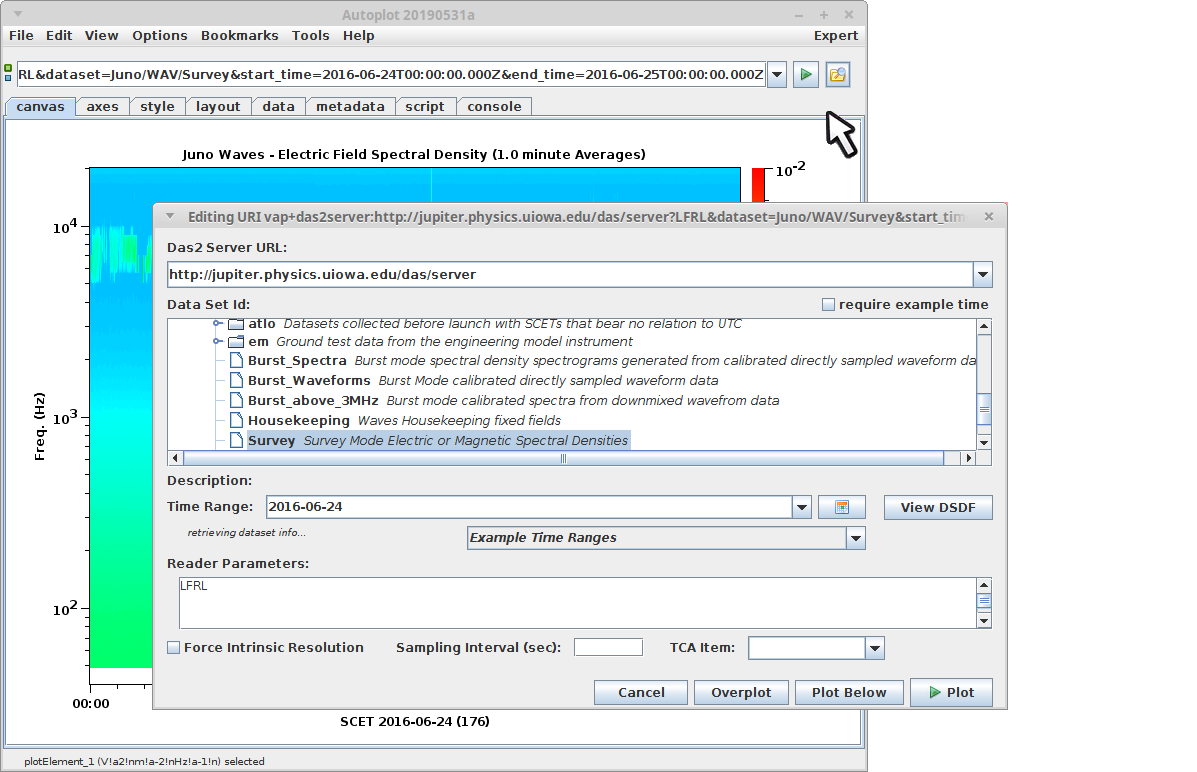Open the Tools menu
The image size is (1197, 772).
coord(311,36)
